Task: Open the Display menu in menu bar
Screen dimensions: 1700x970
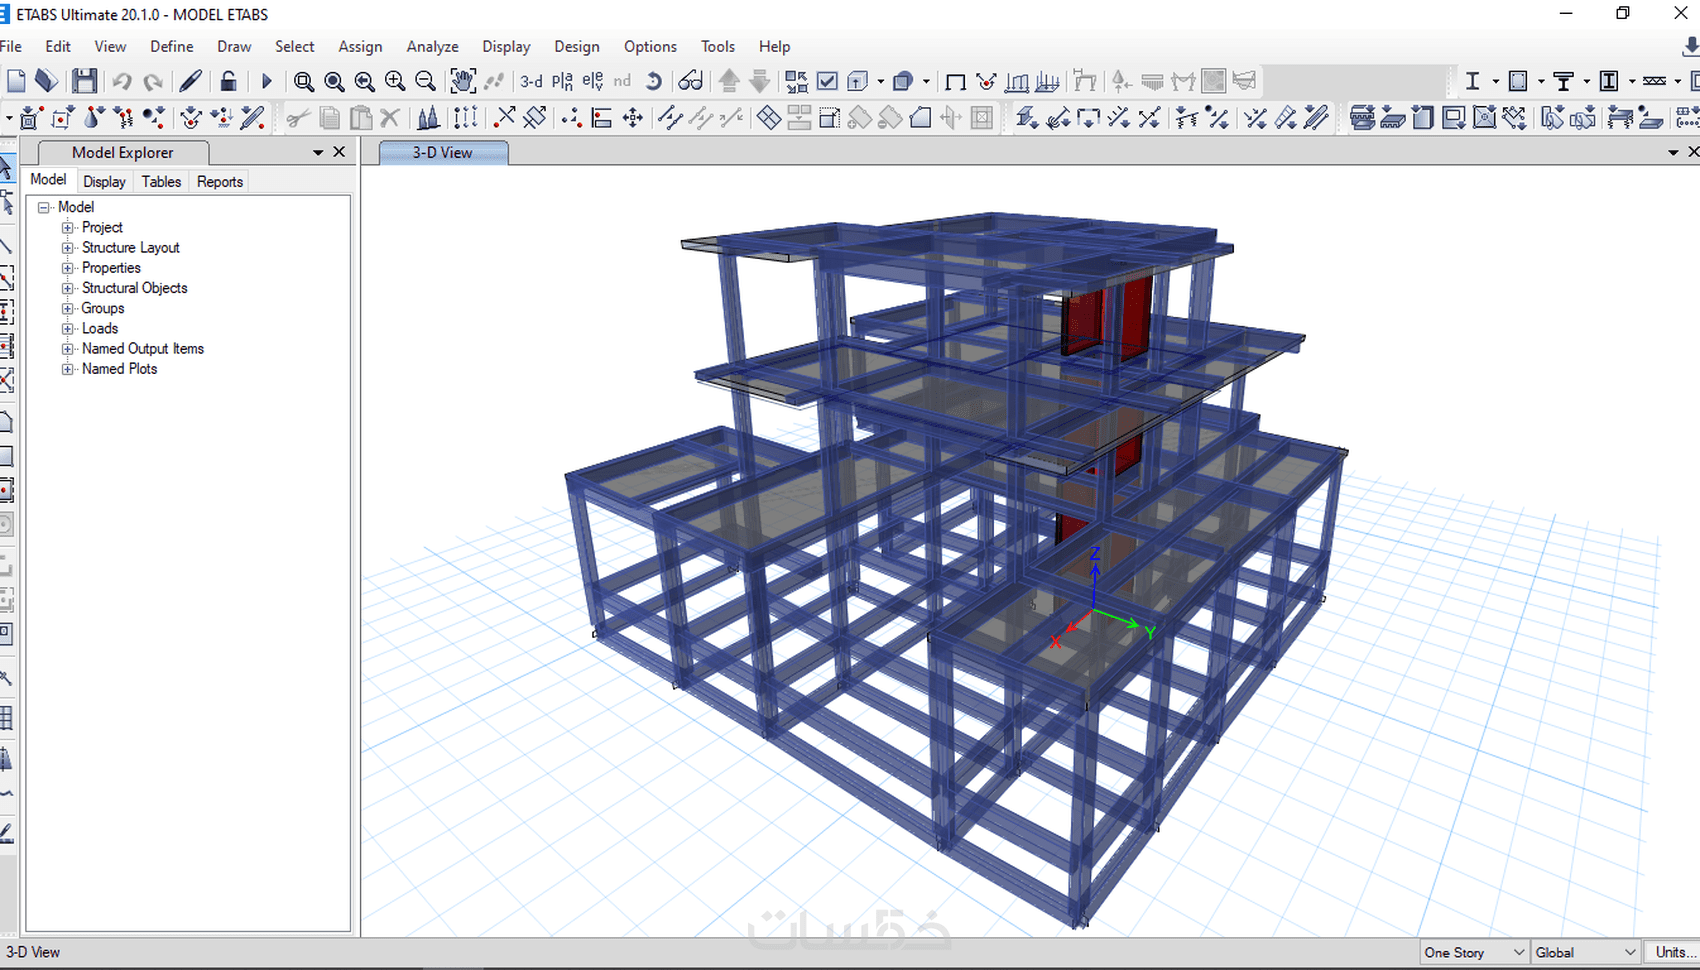Action: 506,46
